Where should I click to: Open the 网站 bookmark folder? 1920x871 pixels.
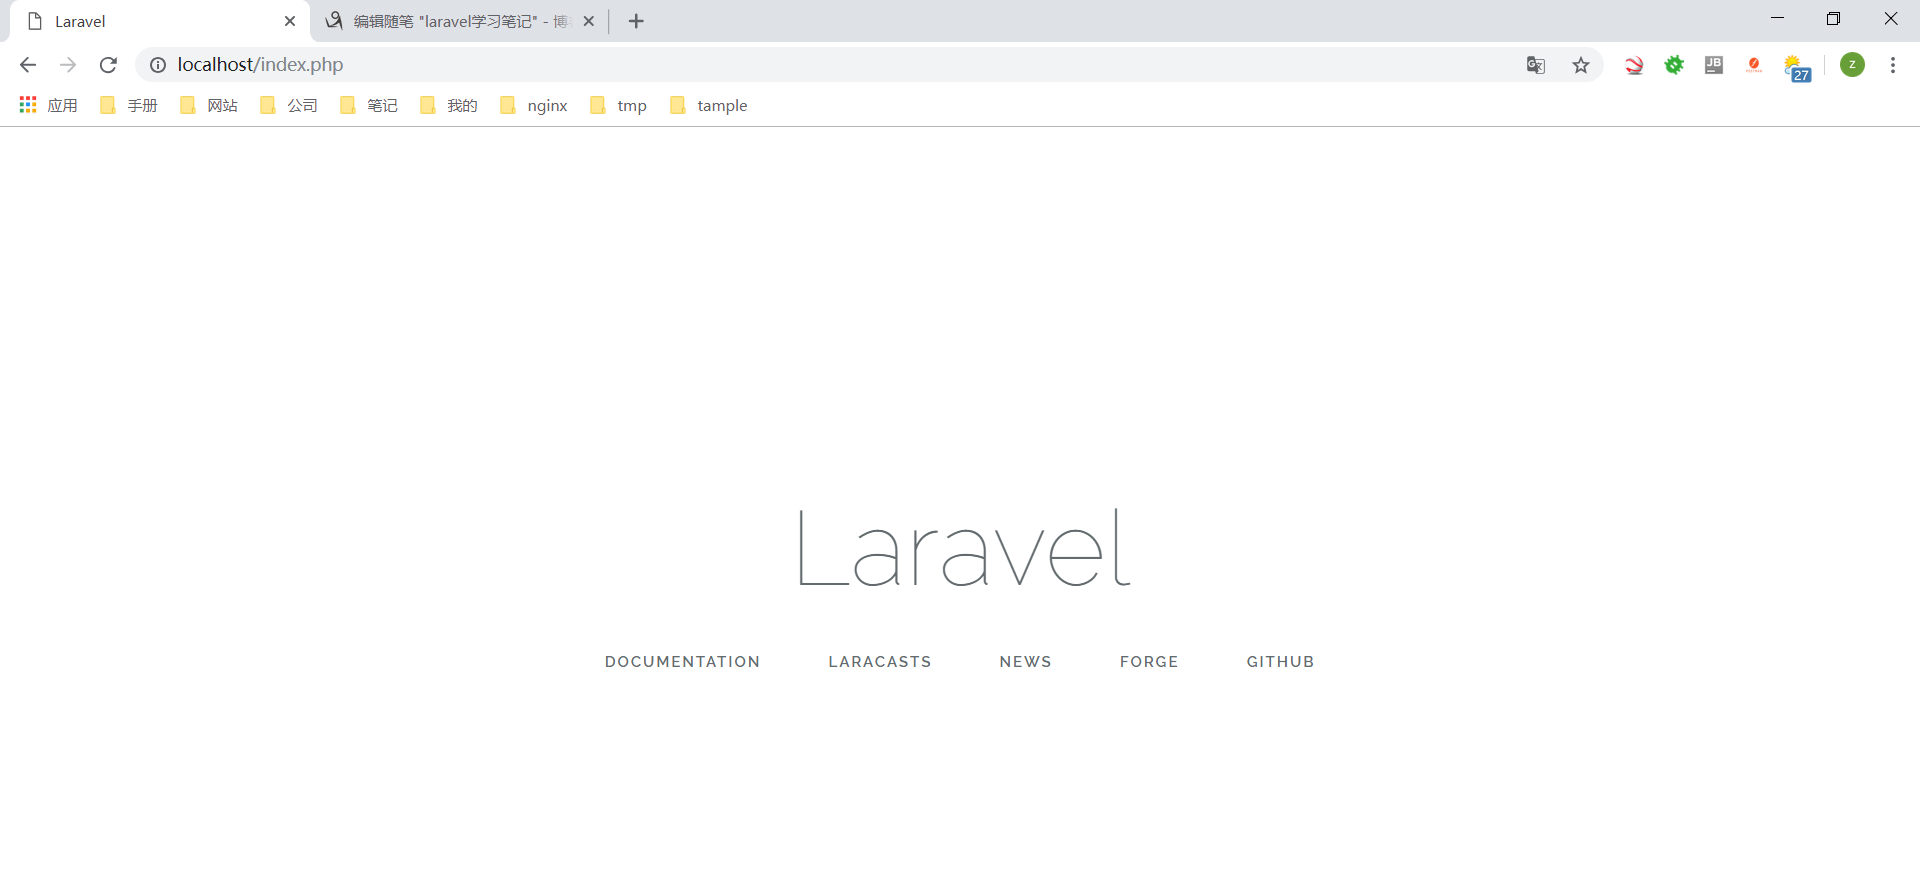click(x=209, y=105)
